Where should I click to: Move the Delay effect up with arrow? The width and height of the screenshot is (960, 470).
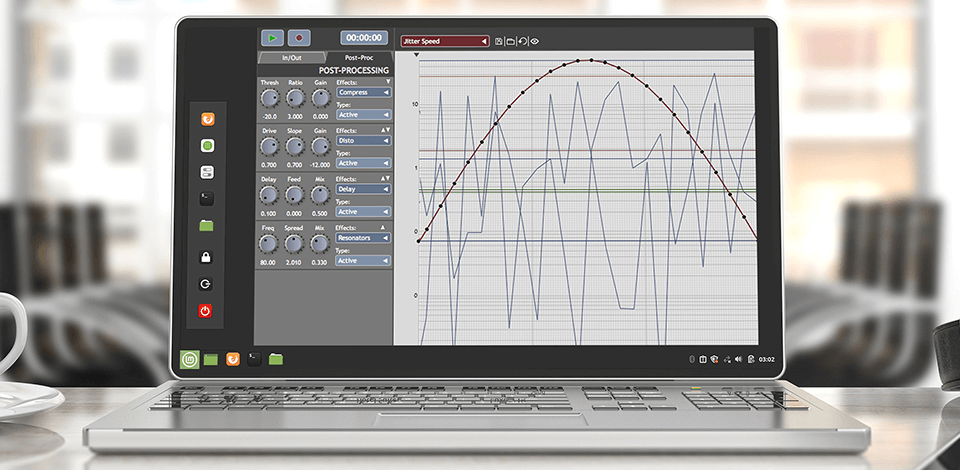(x=383, y=178)
